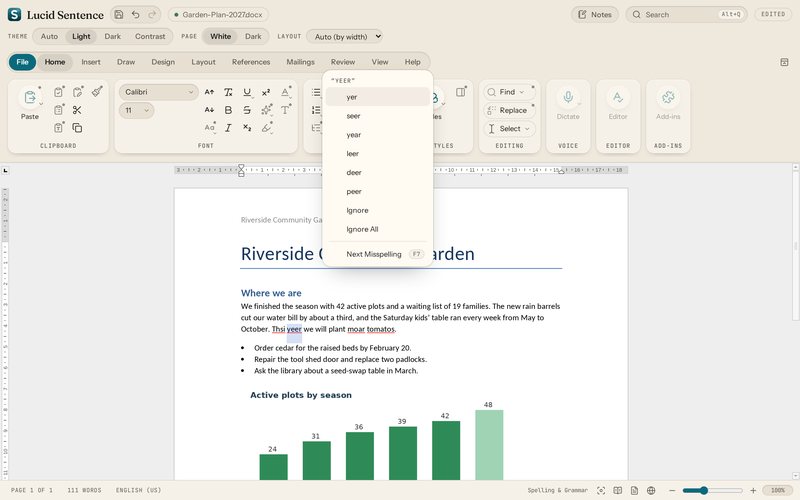This screenshot has height=500, width=800.
Task: Select Ignore All in the spelling menu
Action: (378, 229)
